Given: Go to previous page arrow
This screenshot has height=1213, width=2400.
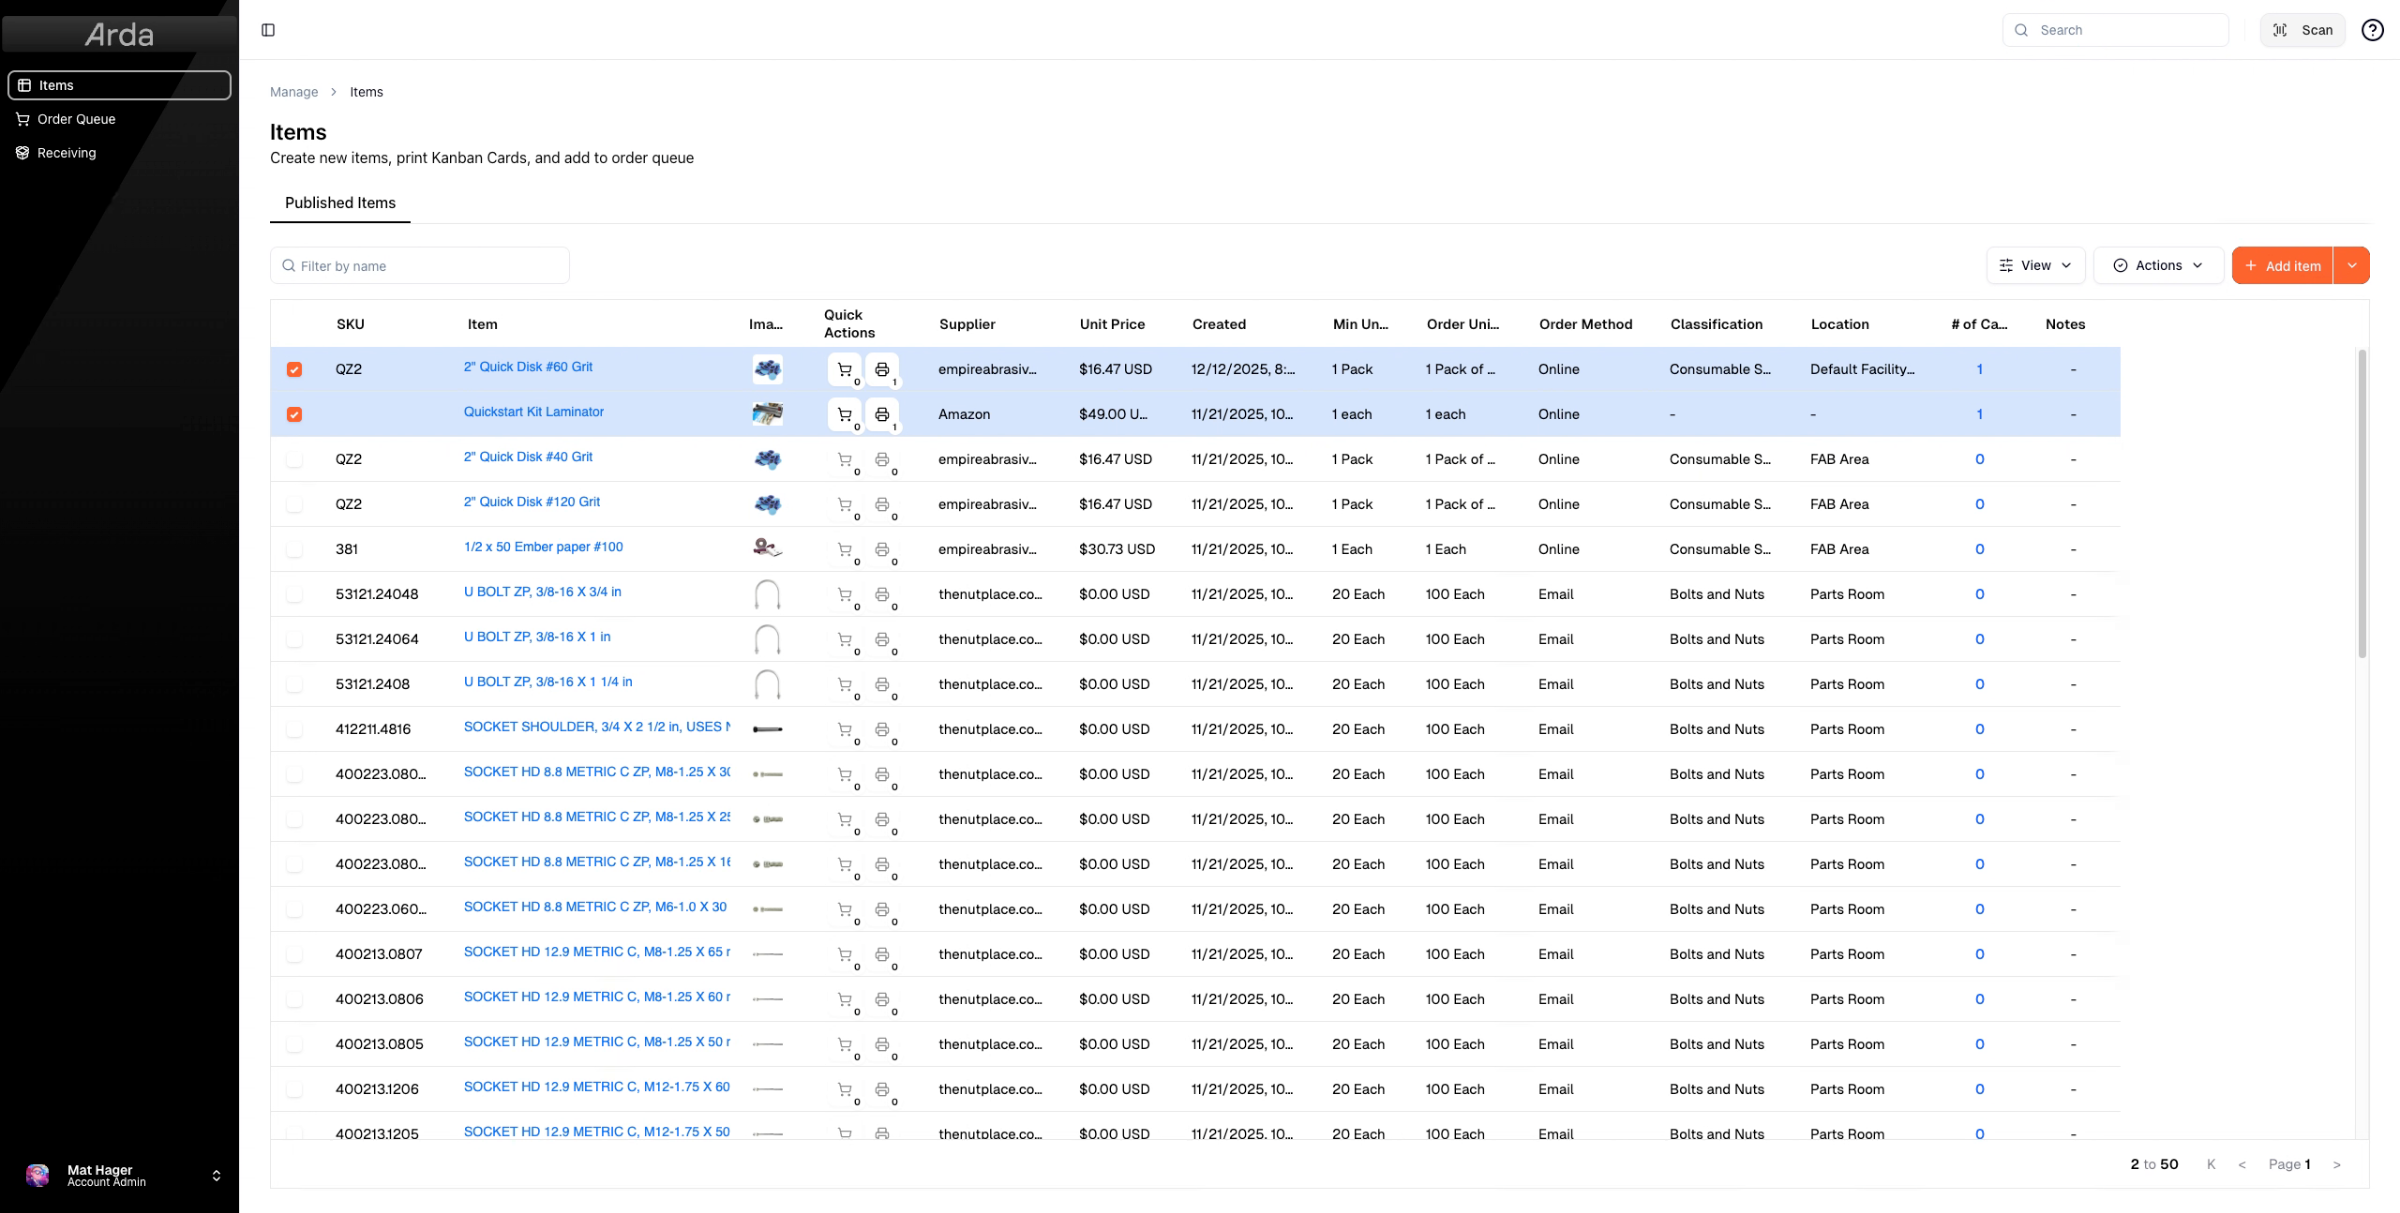Looking at the screenshot, I should pyautogui.click(x=2242, y=1164).
